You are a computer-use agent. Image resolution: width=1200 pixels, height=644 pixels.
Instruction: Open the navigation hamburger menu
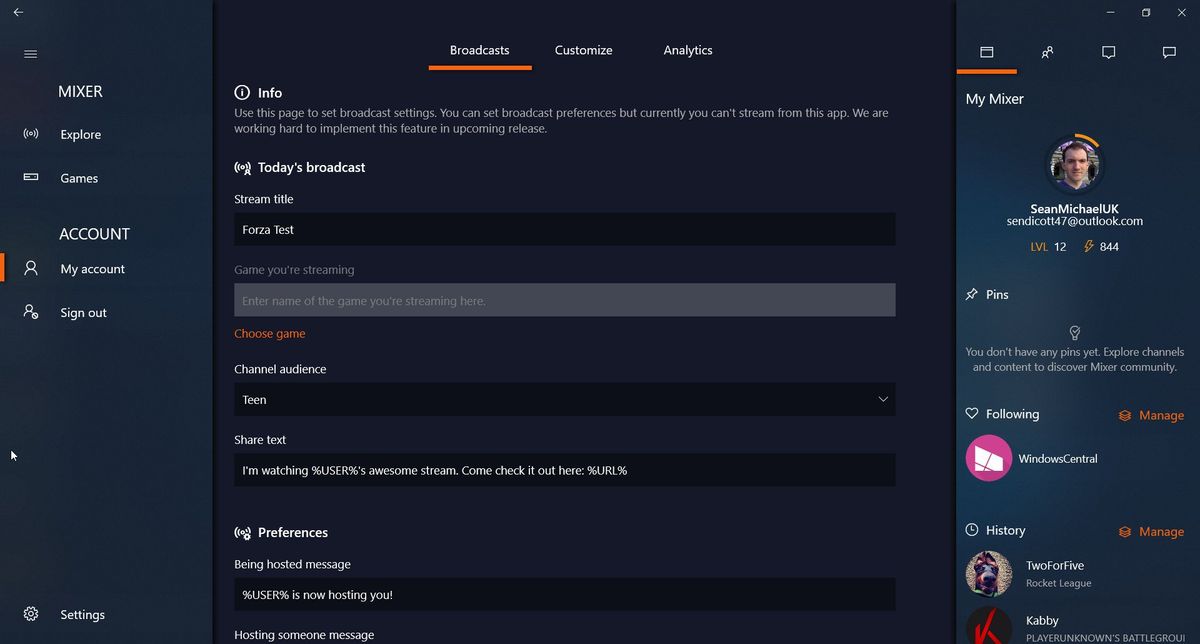(x=30, y=54)
